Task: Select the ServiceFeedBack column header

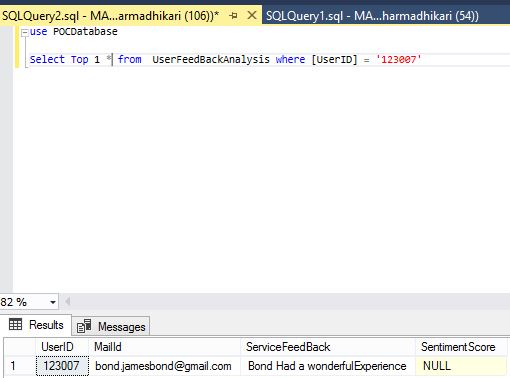Action: (327, 347)
